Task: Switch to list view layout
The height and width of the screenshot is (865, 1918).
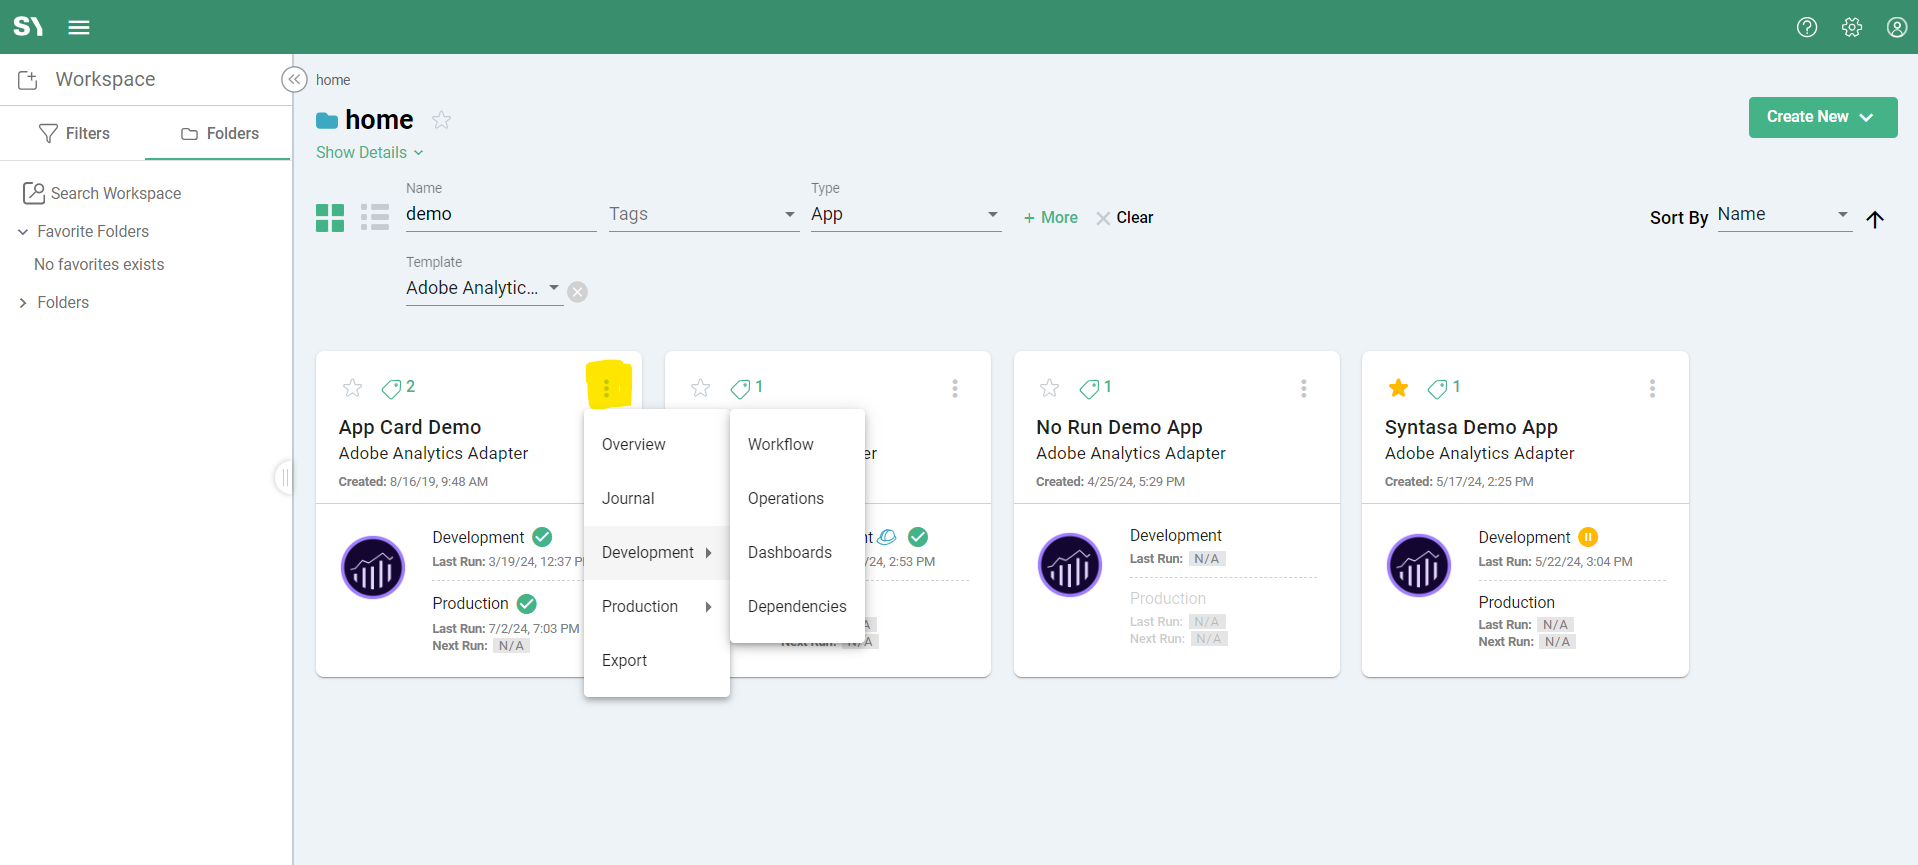Action: (375, 217)
